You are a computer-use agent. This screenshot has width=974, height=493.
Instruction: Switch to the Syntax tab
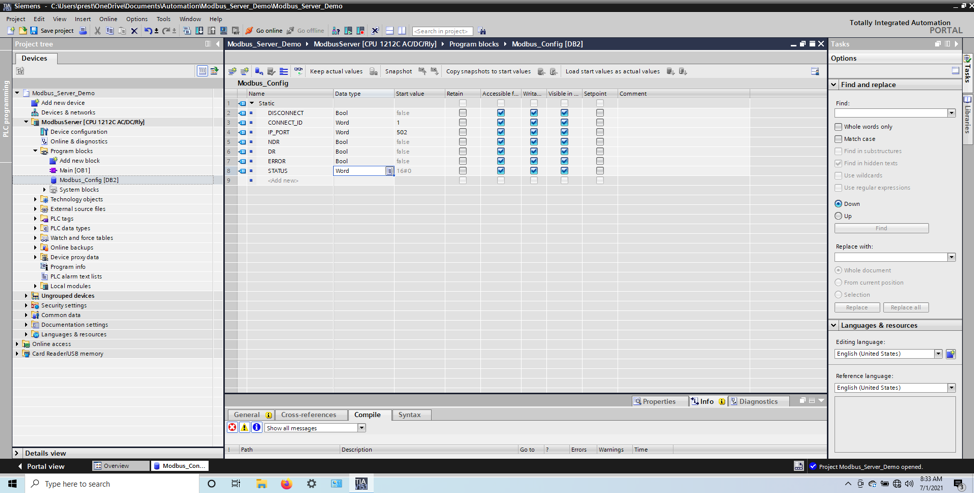coord(409,415)
